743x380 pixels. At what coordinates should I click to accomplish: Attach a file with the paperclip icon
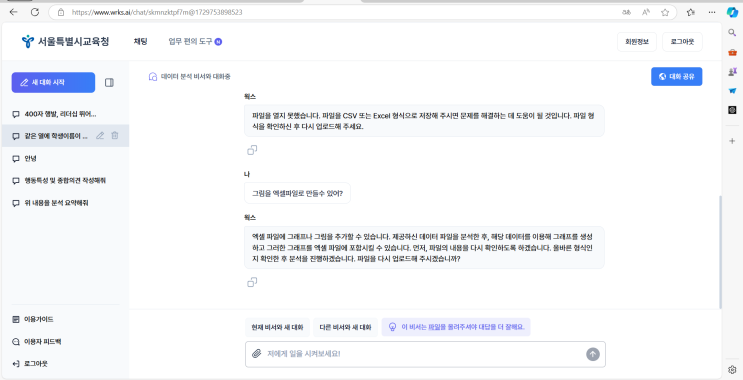click(x=256, y=354)
